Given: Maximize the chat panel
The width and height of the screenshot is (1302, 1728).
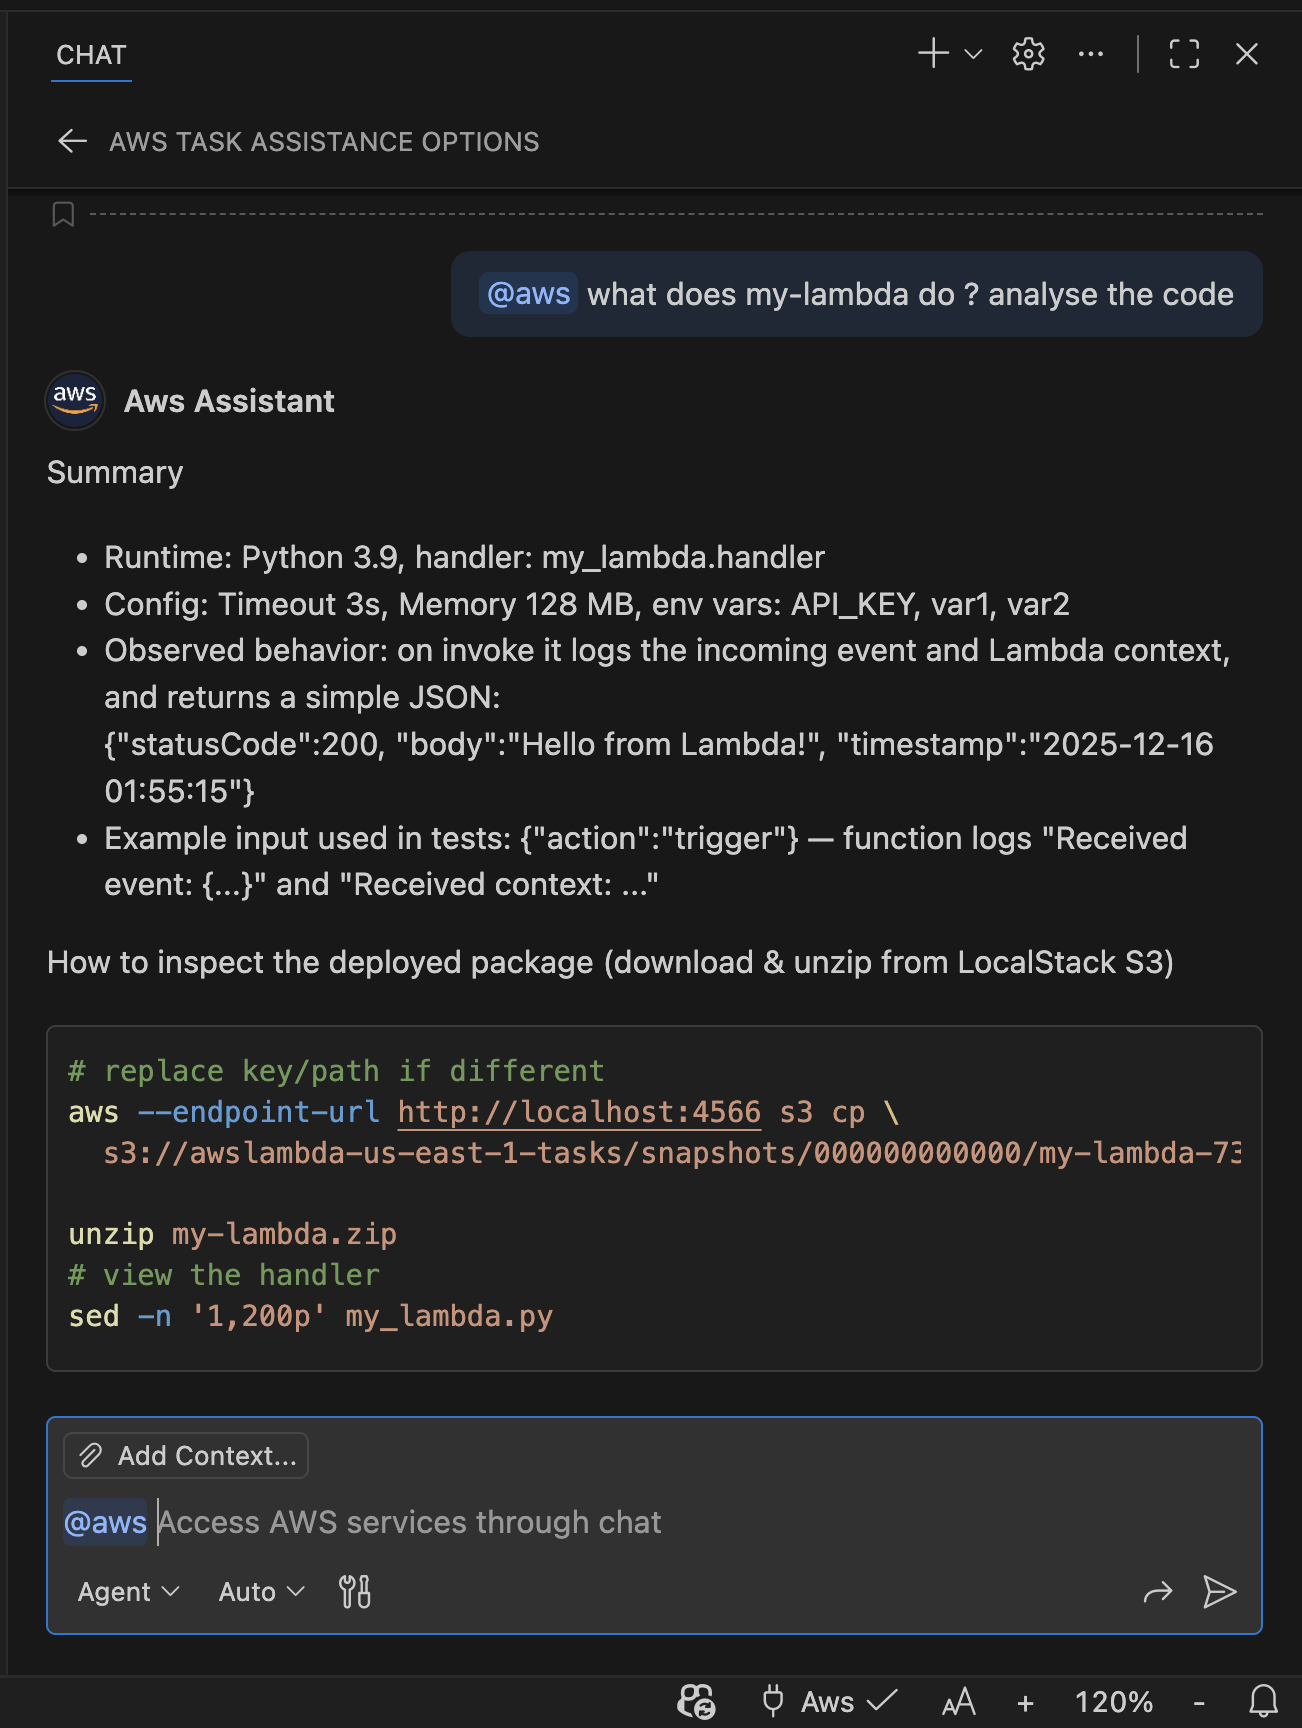Looking at the screenshot, I should [1185, 54].
